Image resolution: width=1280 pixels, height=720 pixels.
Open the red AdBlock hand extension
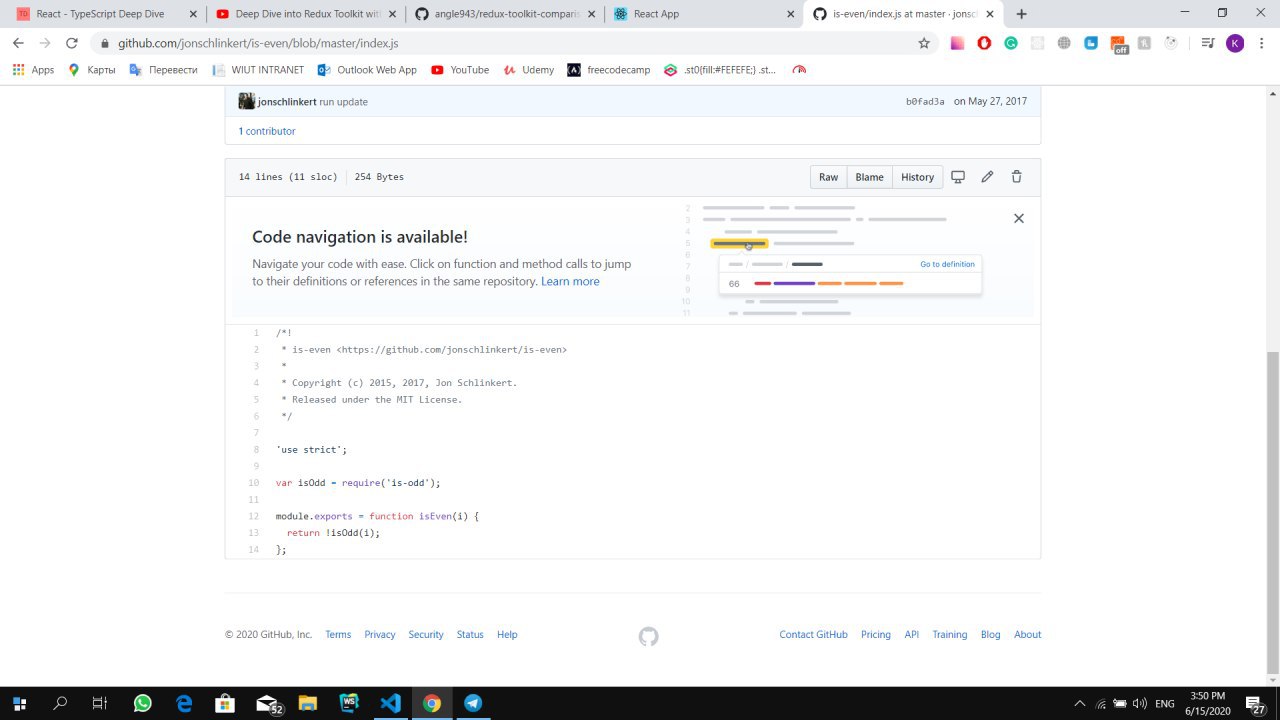[x=984, y=43]
